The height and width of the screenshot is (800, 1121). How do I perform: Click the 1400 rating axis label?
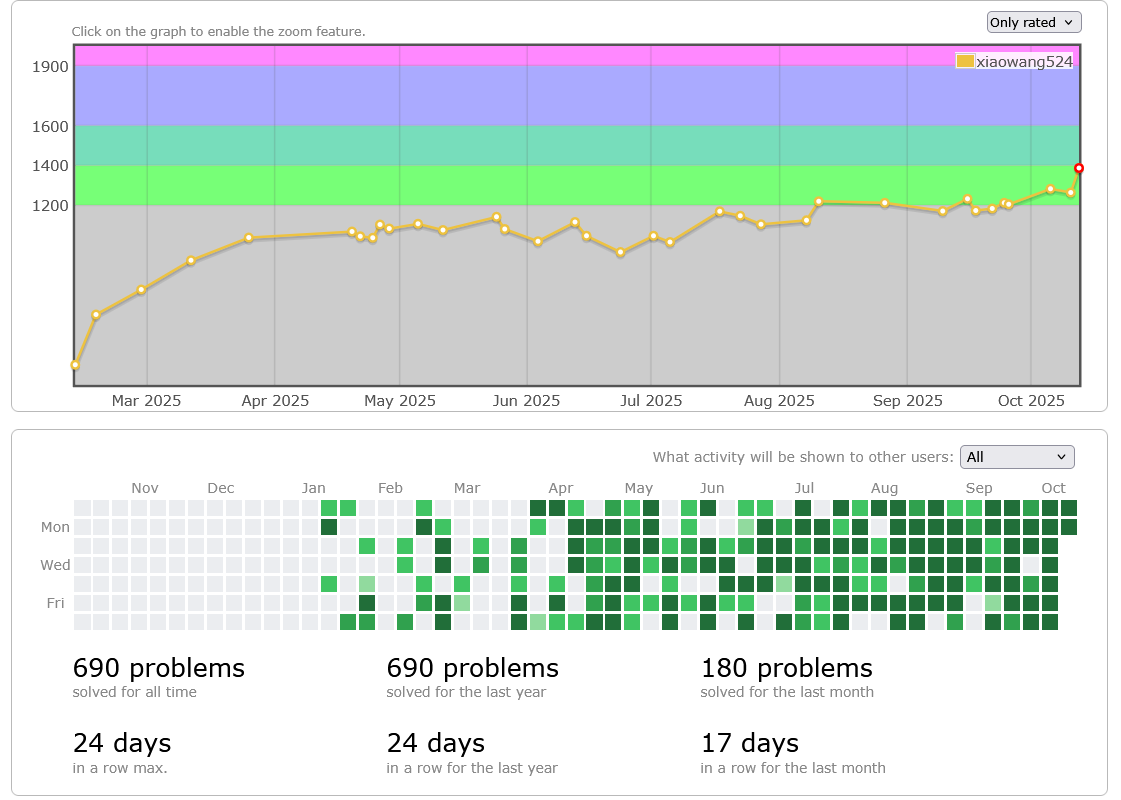click(x=50, y=166)
